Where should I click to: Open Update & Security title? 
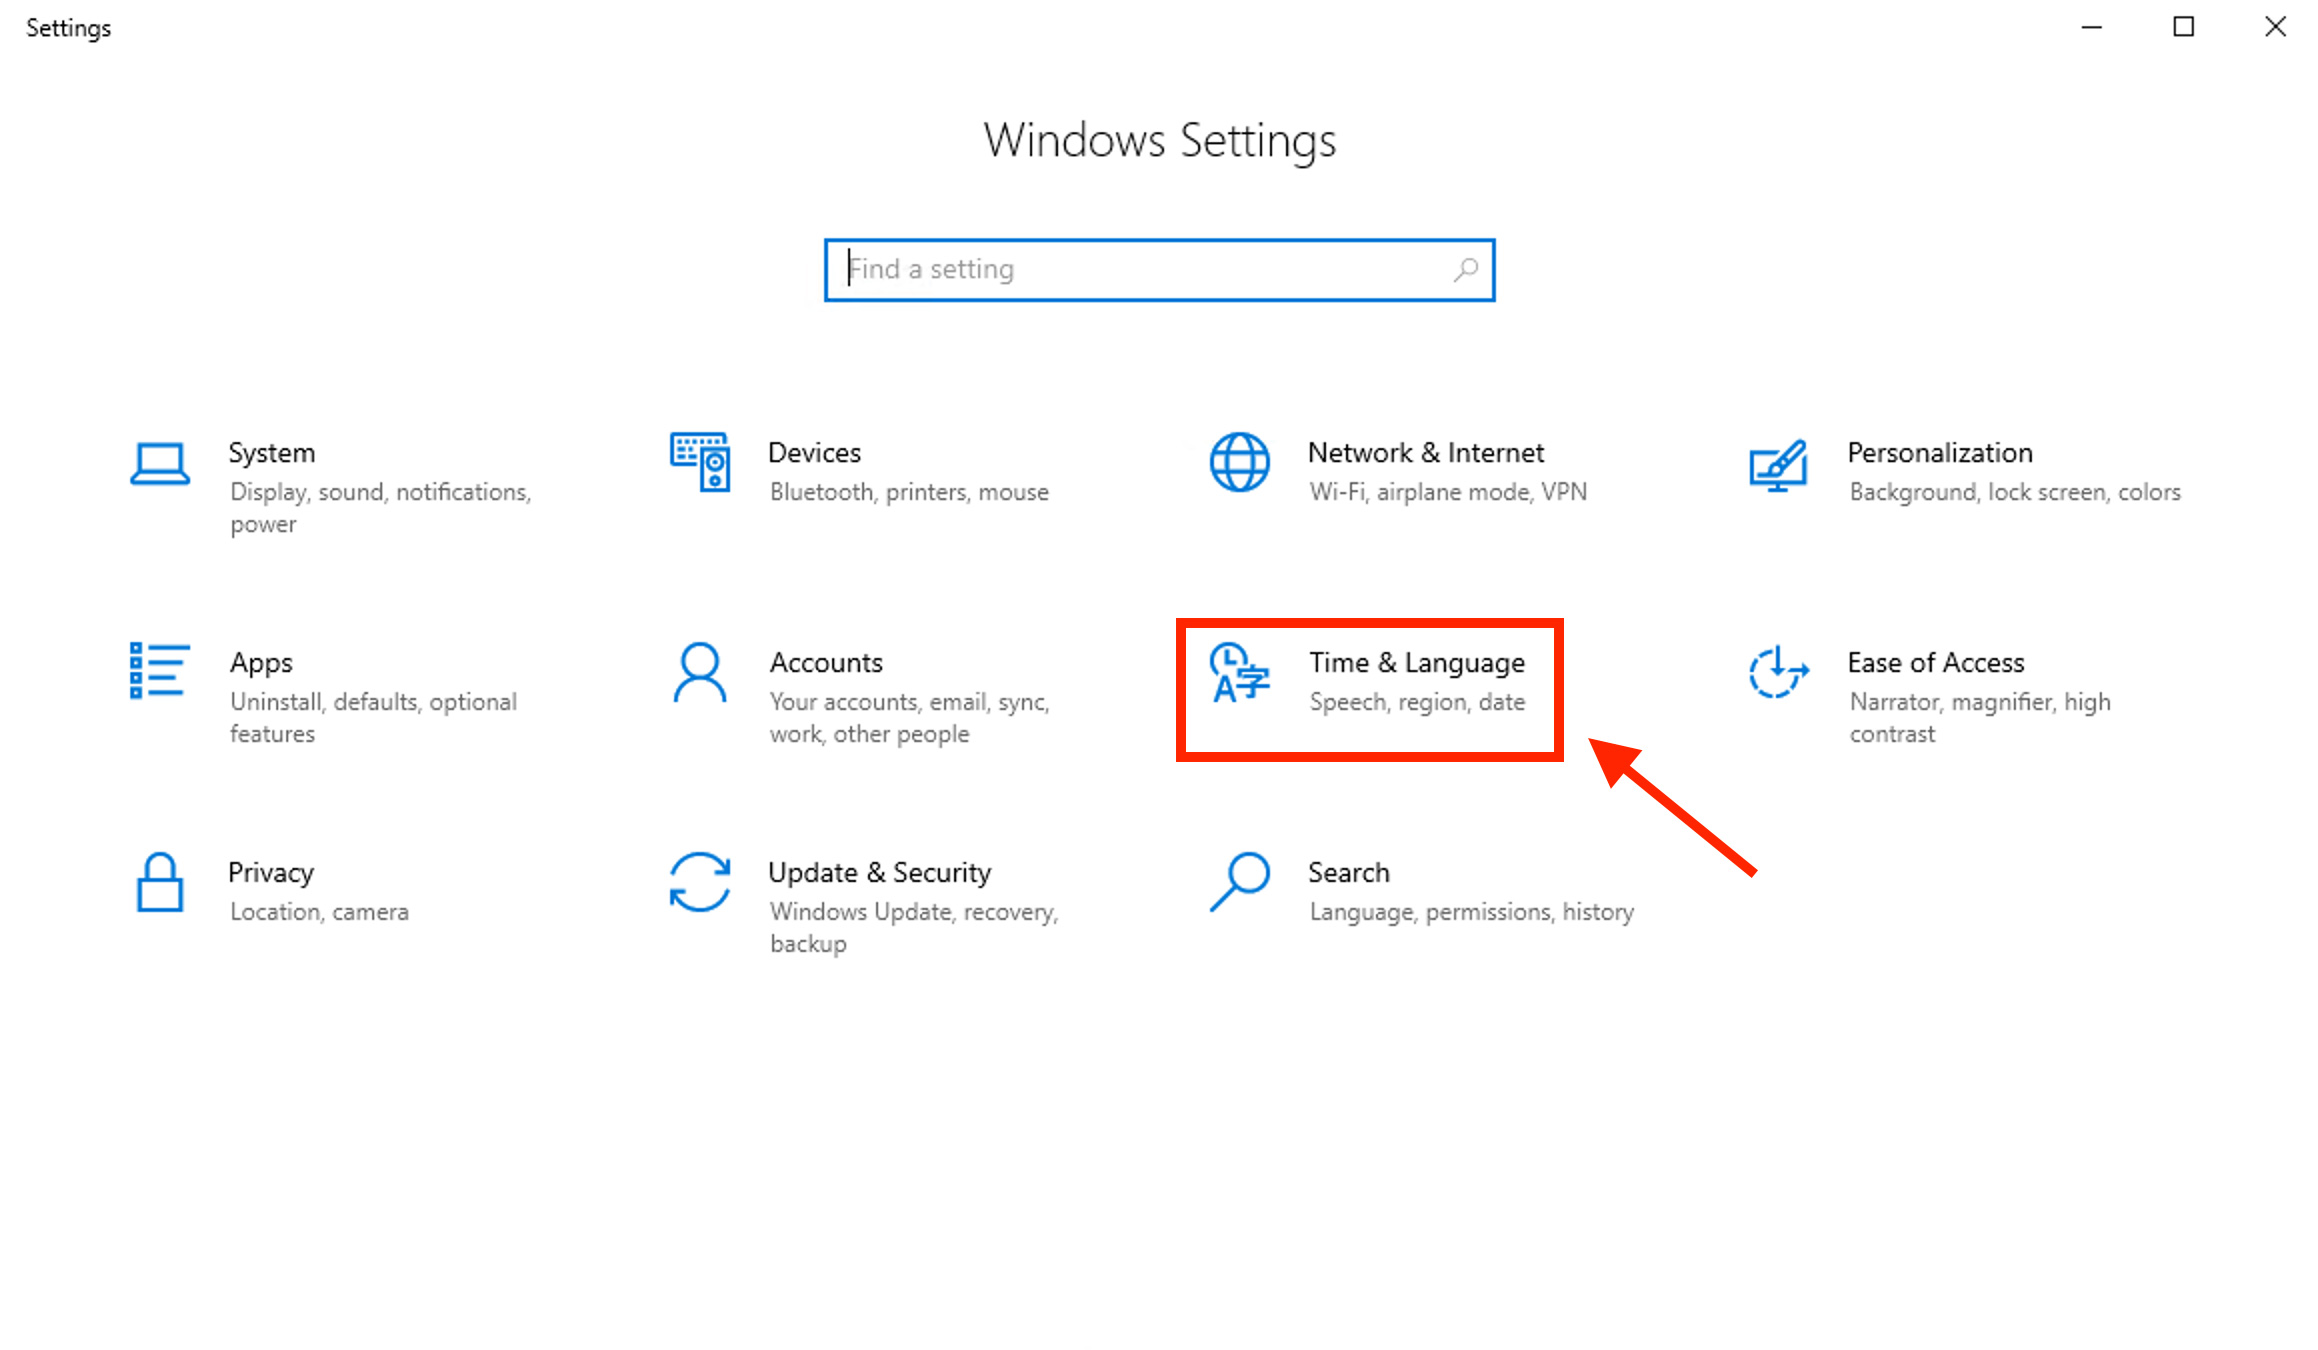pos(880,873)
